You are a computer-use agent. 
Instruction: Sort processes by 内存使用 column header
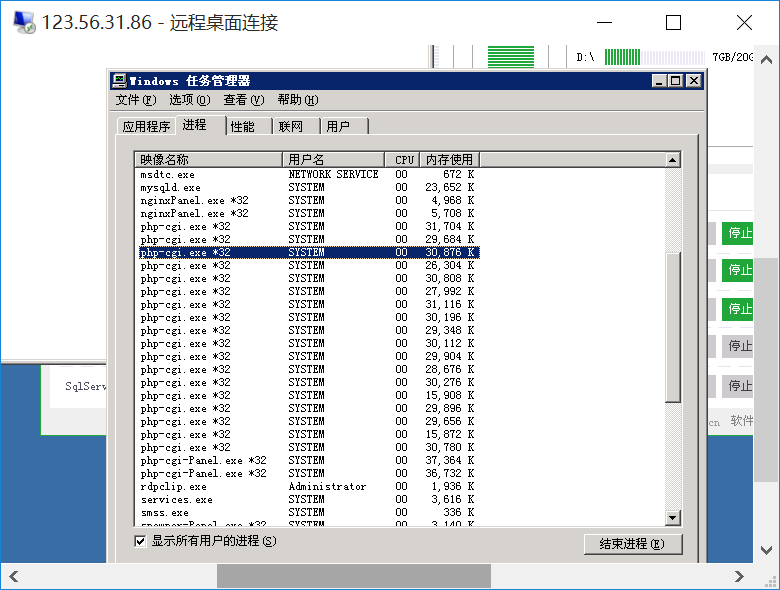[x=450, y=160]
